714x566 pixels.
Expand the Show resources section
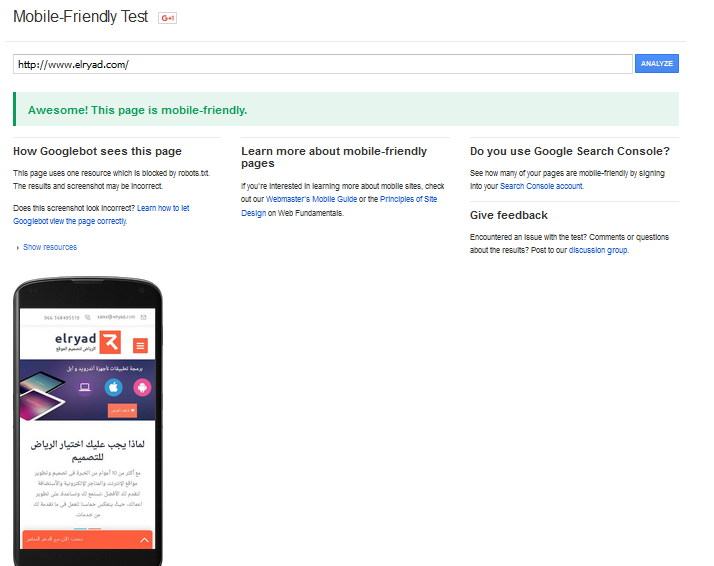(x=50, y=247)
